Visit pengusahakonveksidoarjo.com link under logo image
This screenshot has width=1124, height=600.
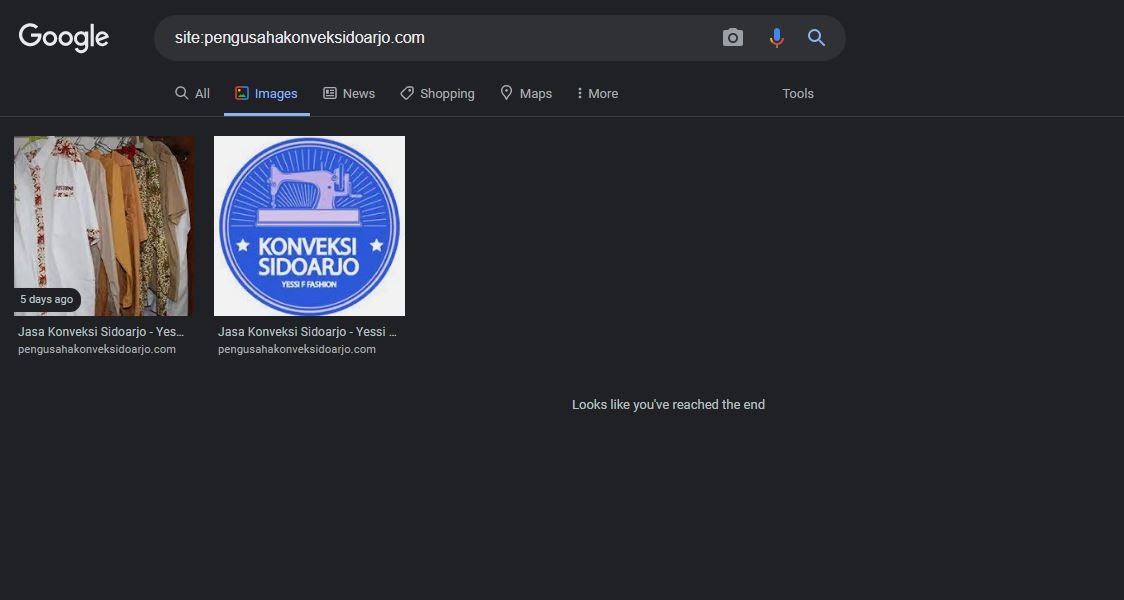click(x=297, y=349)
